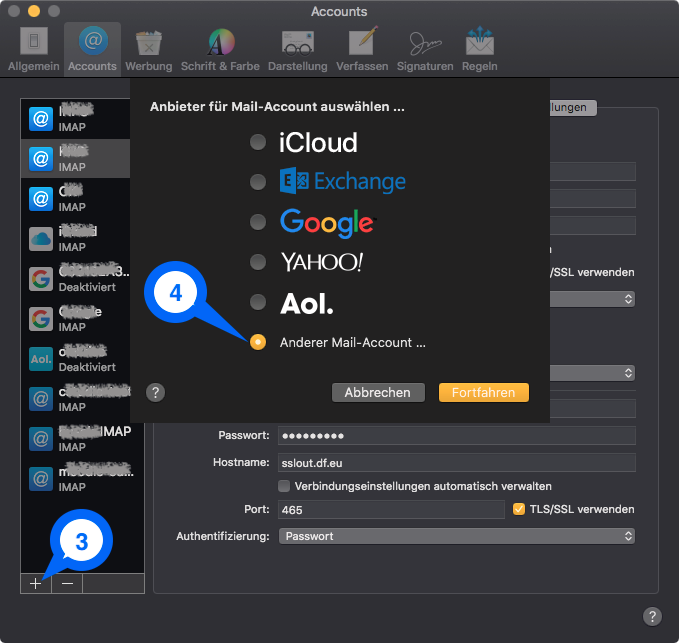The width and height of the screenshot is (679, 643).
Task: Select the Google IMAP account entry
Action: tap(75, 319)
